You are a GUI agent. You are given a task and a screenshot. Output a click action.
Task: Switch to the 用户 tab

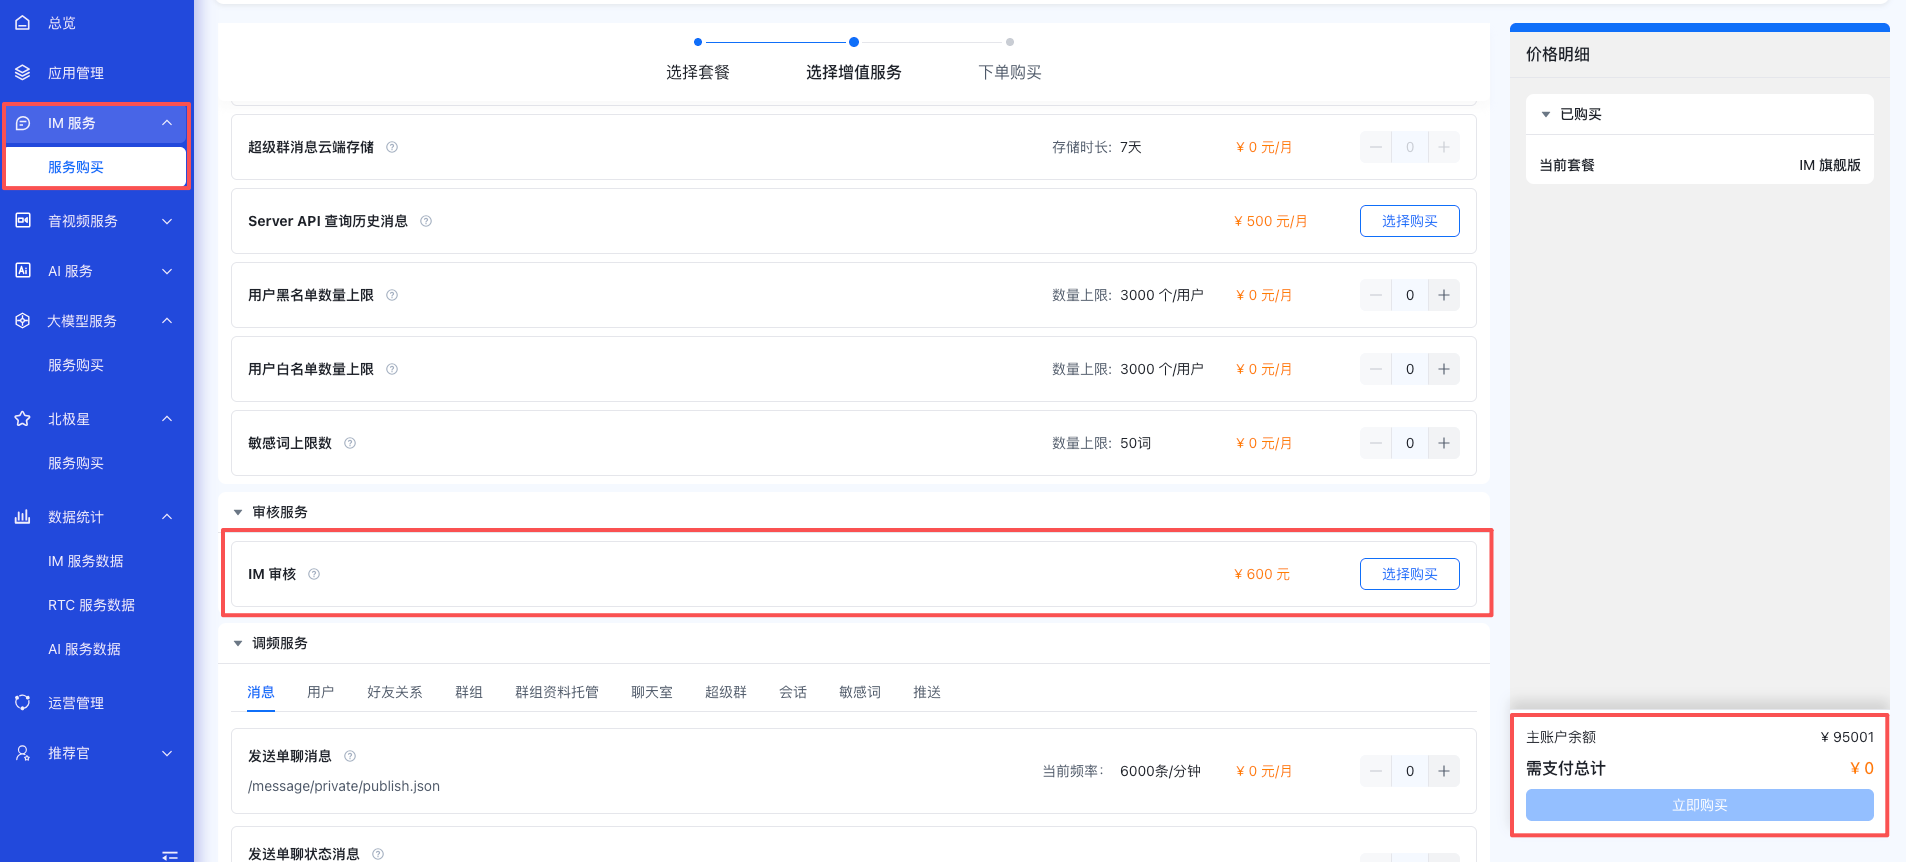pyautogui.click(x=321, y=692)
